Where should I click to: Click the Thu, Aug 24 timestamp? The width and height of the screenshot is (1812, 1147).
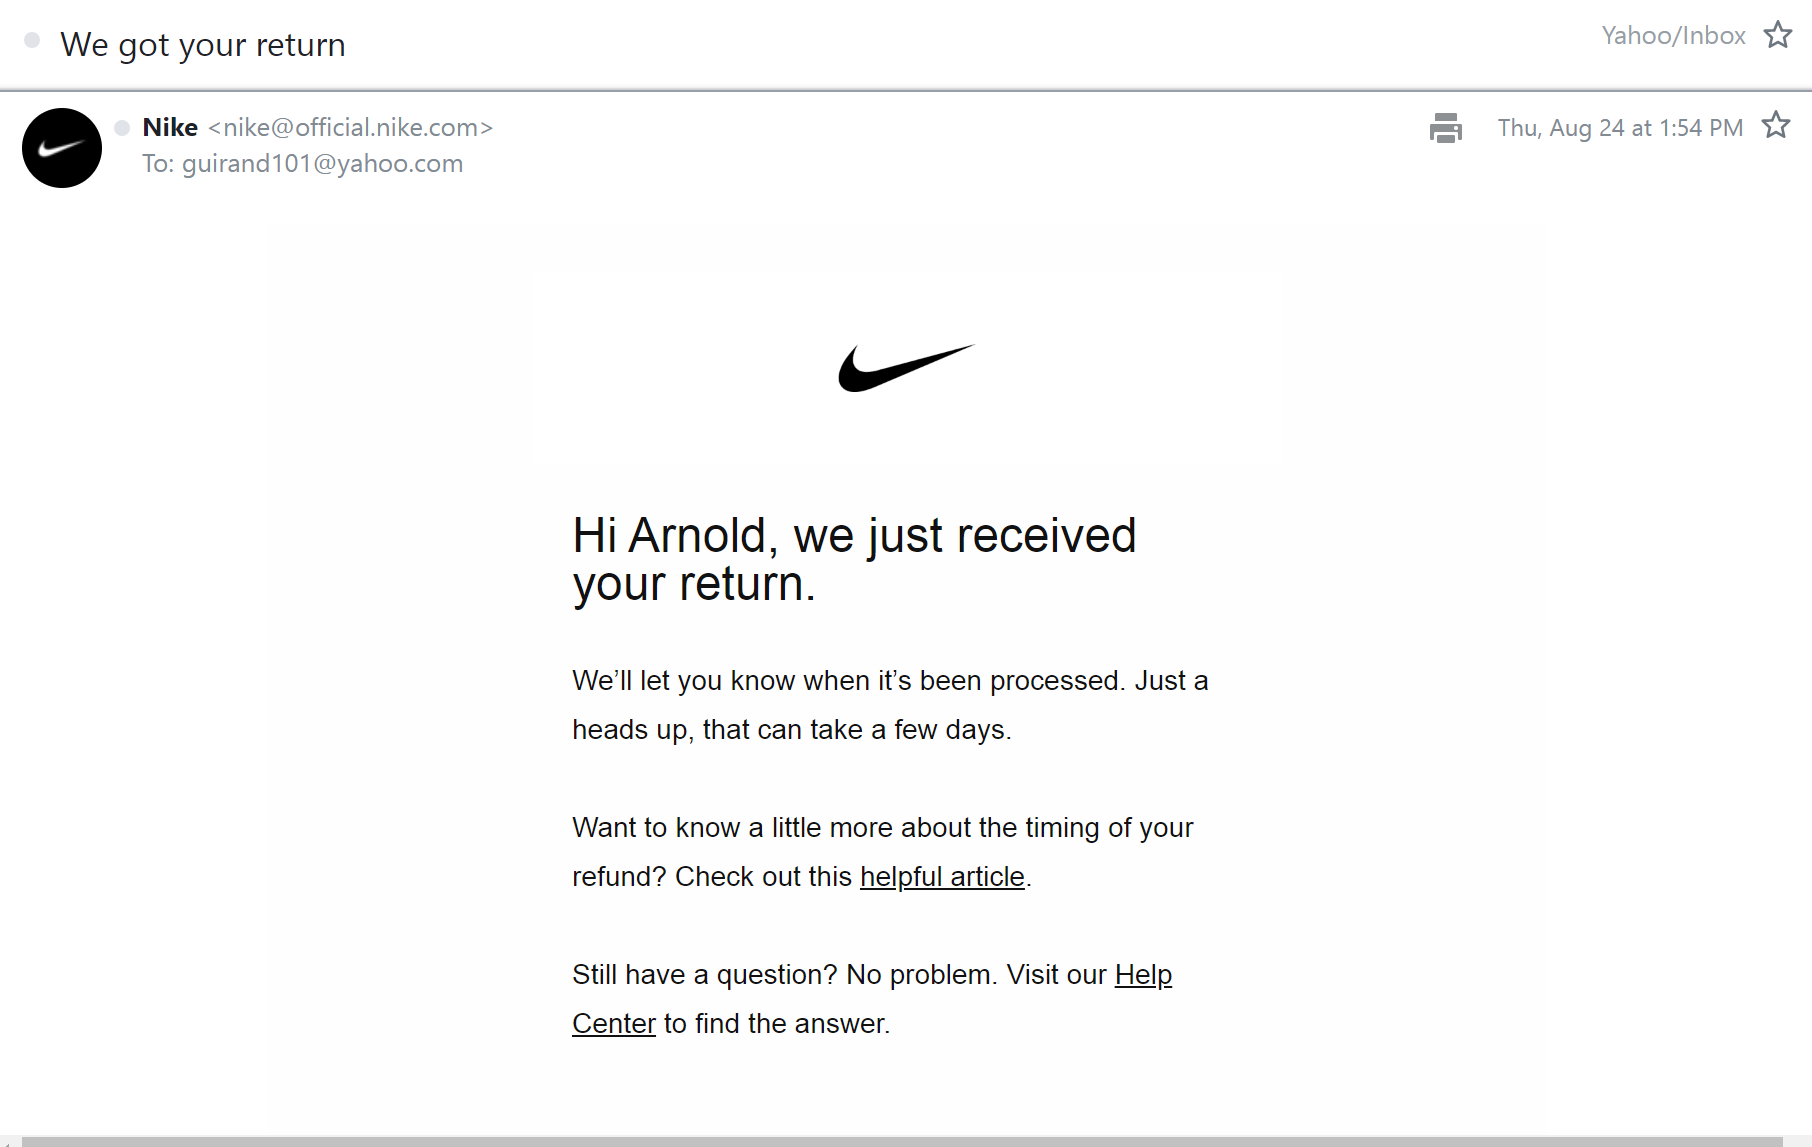click(1619, 128)
